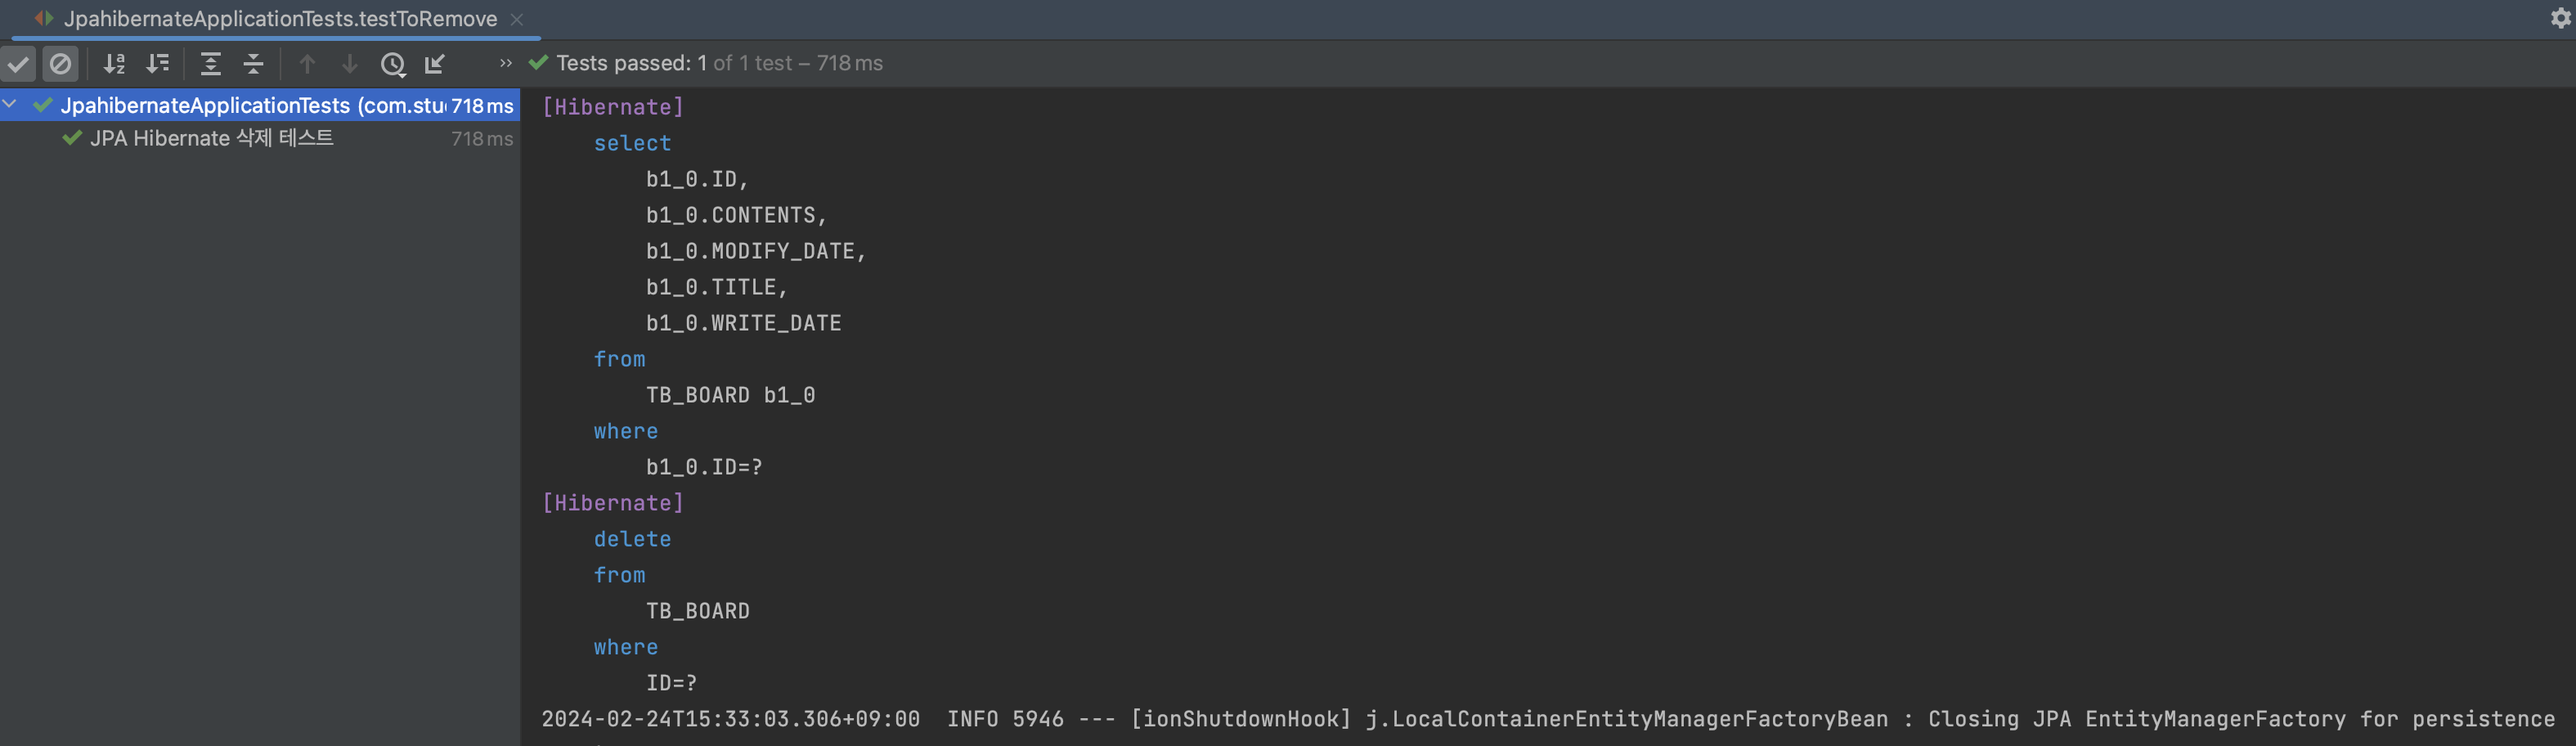
Task: Go to next failed test arrow
Action: tap(350, 64)
